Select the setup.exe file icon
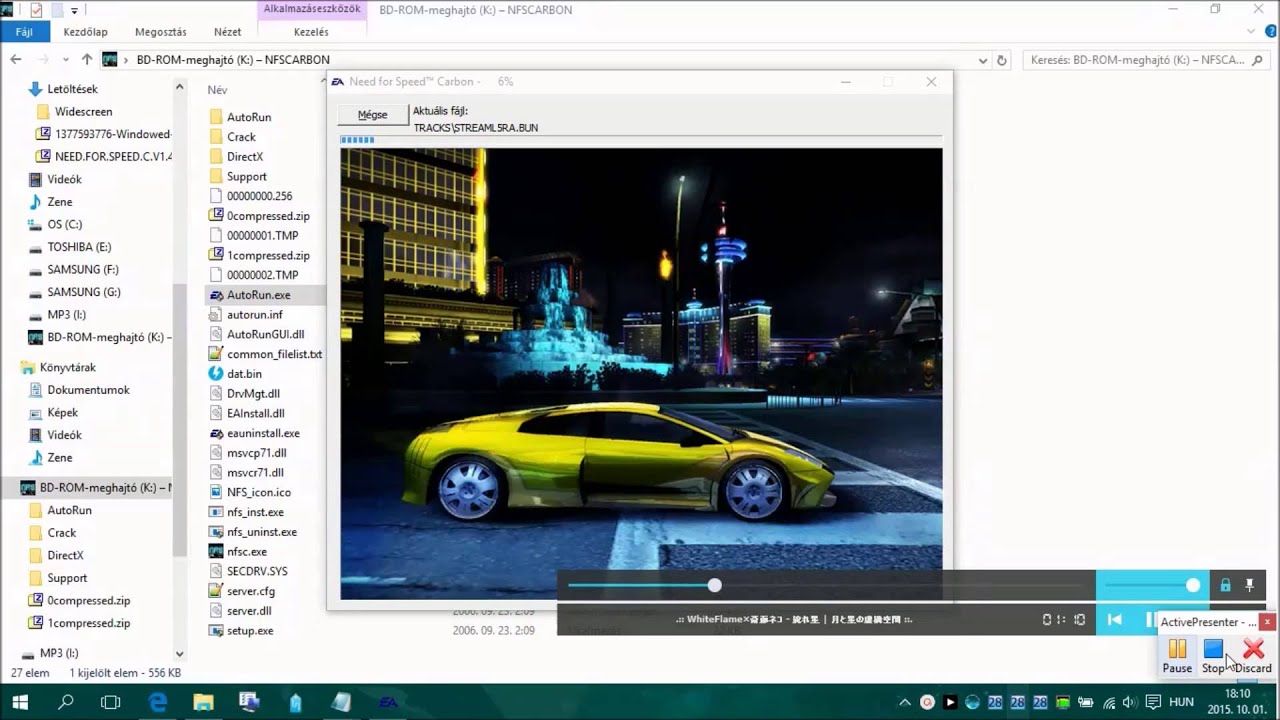Screen dimensions: 1280x720 point(215,631)
